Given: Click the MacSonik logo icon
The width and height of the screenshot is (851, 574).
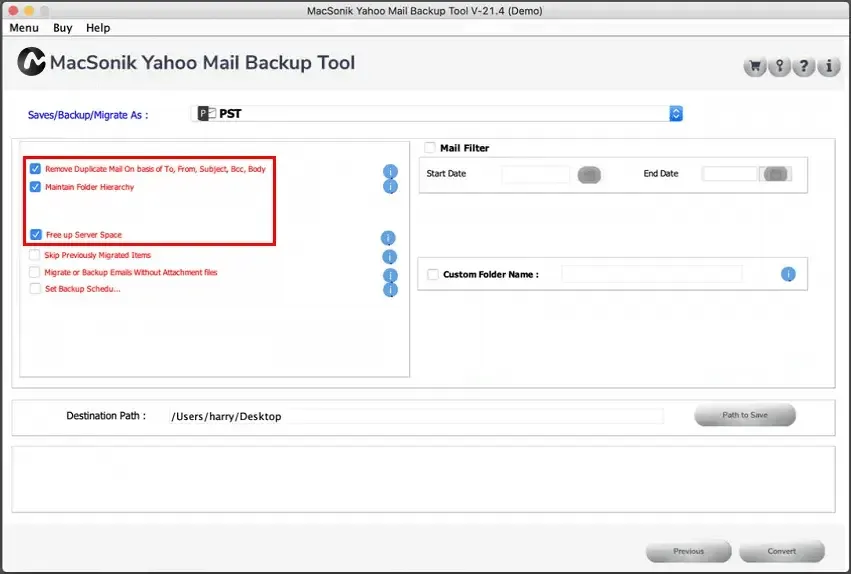Looking at the screenshot, I should [31, 61].
